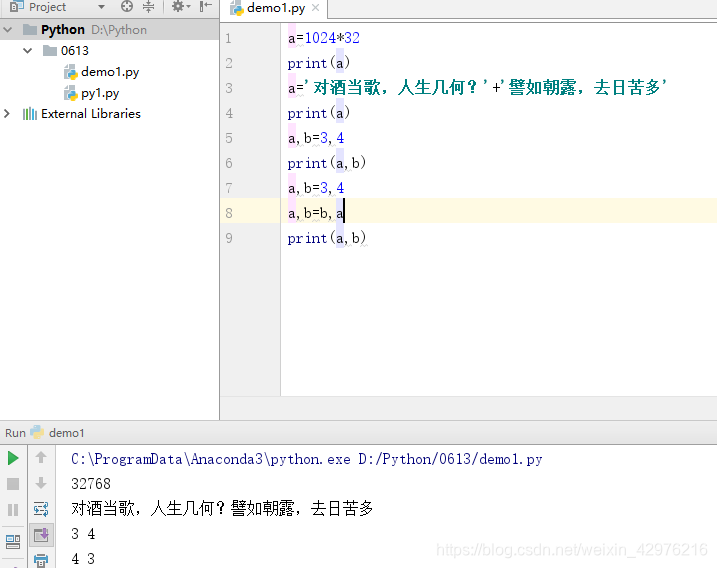Rerun demo1 with green play button
The image size is (717, 568).
pyautogui.click(x=13, y=458)
